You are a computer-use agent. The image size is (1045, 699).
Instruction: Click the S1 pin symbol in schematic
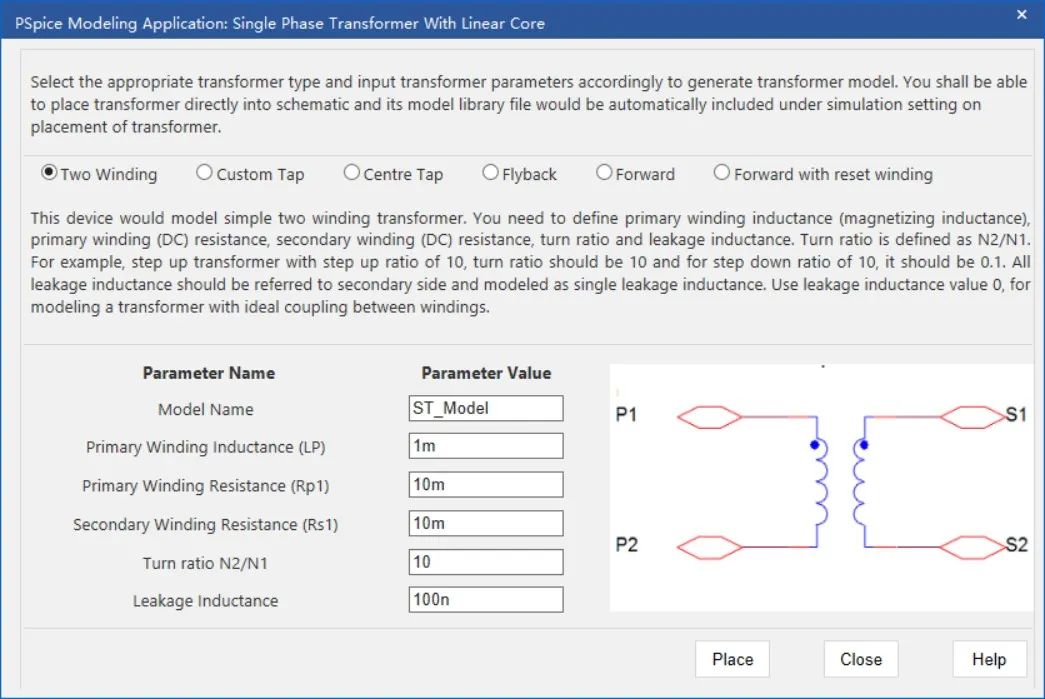(x=973, y=416)
